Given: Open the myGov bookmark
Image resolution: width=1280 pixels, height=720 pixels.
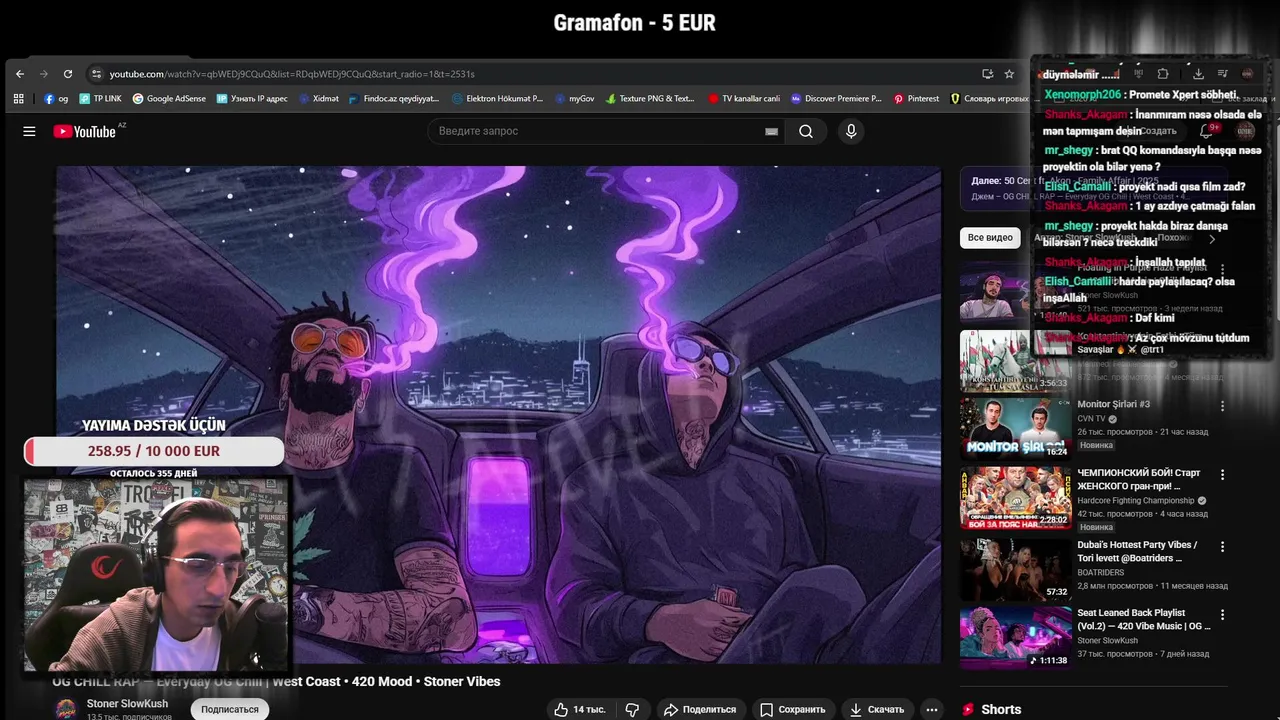Looking at the screenshot, I should [575, 99].
